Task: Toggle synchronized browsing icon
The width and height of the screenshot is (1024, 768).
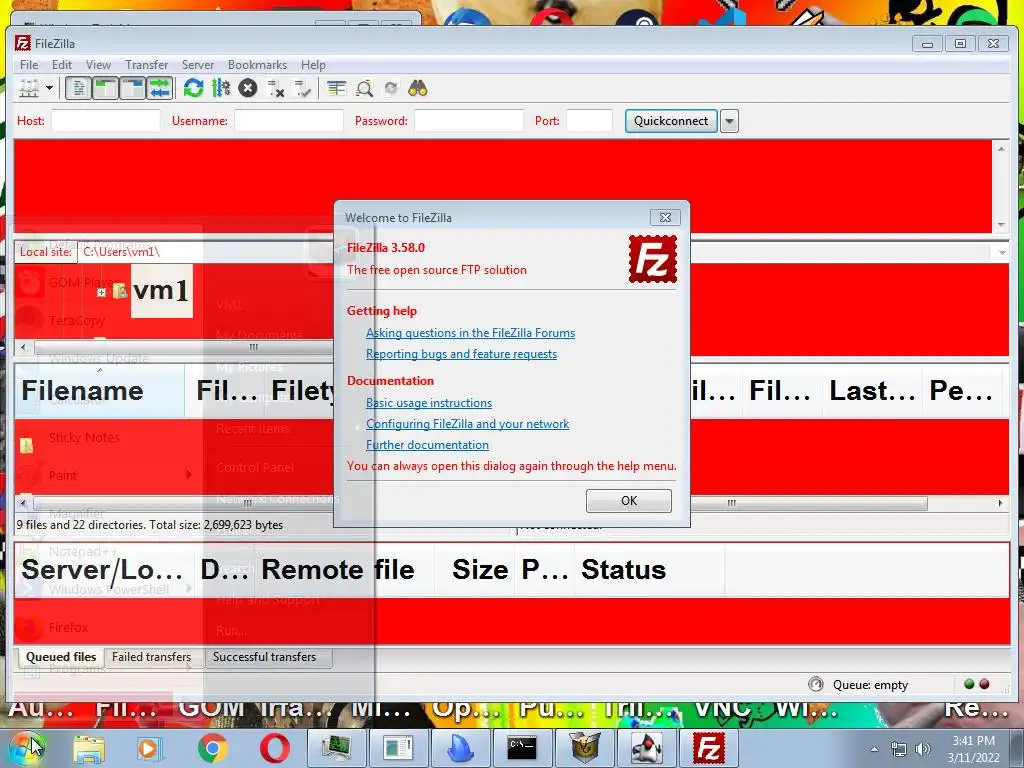Action: 391,88
